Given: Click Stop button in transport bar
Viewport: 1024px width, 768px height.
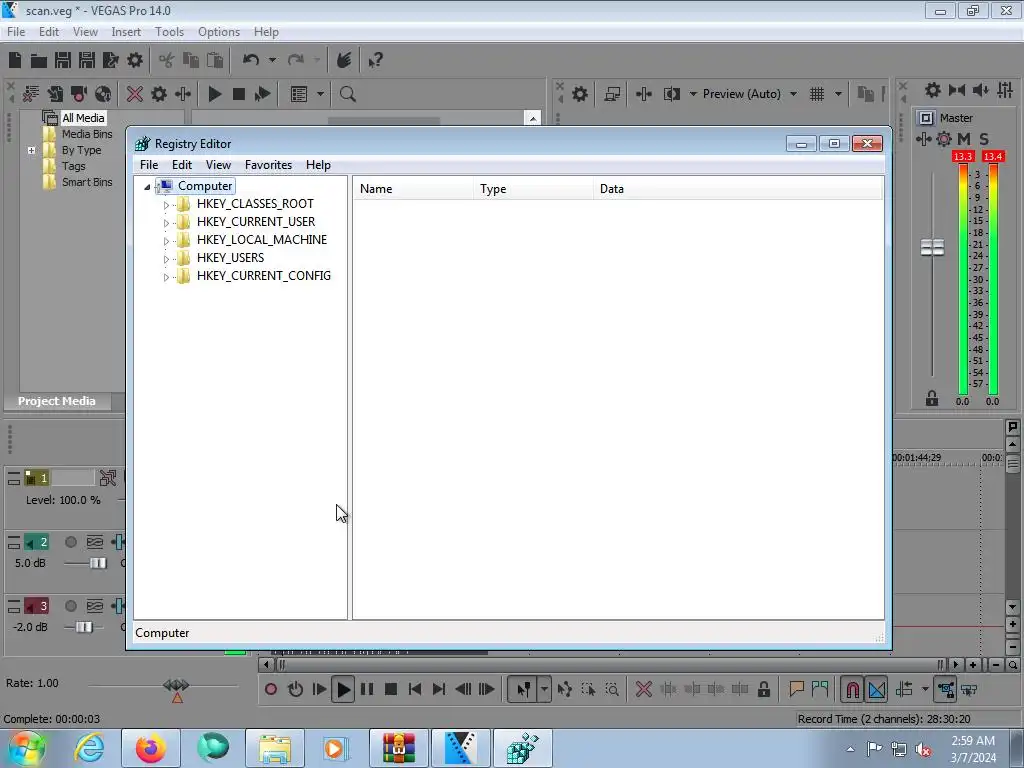Looking at the screenshot, I should point(391,689).
